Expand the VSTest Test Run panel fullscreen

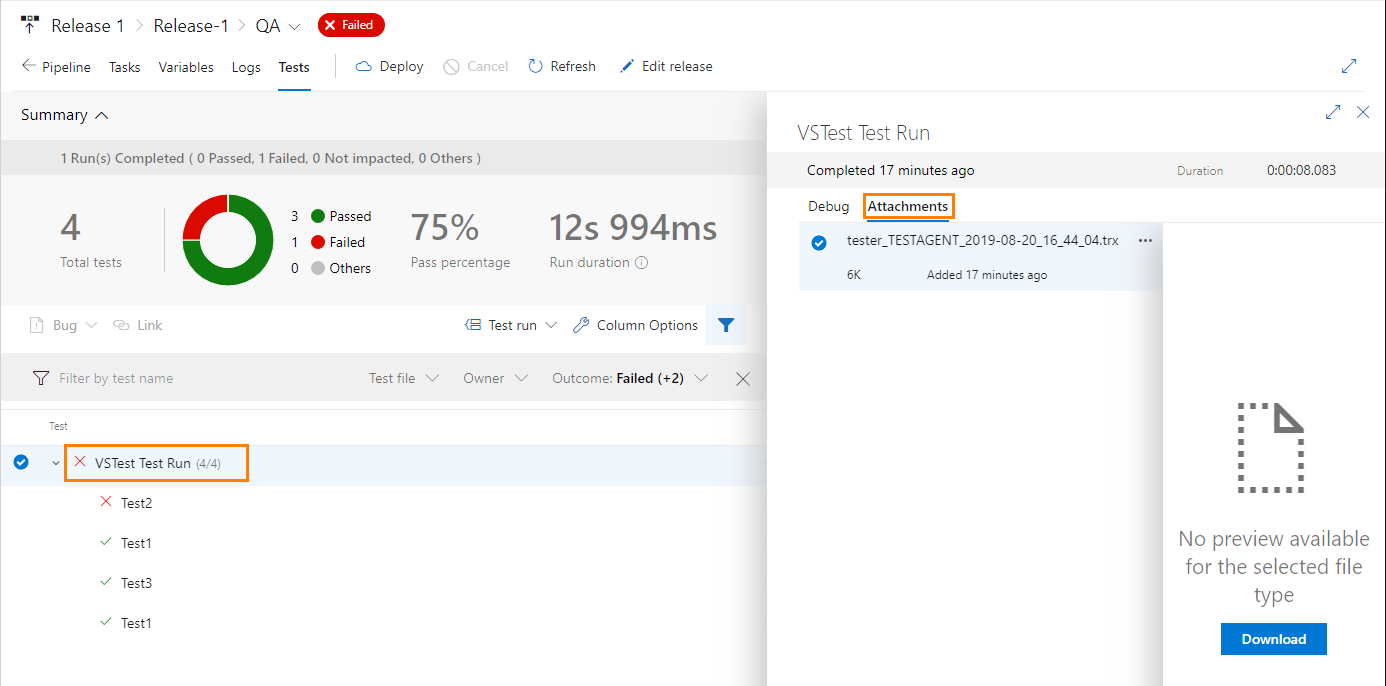(1332, 112)
